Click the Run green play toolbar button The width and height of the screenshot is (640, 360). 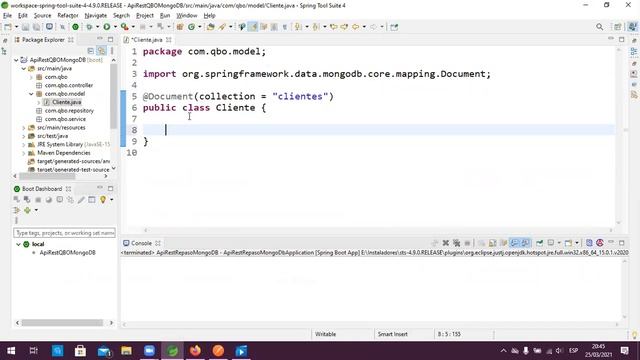tap(107, 27)
